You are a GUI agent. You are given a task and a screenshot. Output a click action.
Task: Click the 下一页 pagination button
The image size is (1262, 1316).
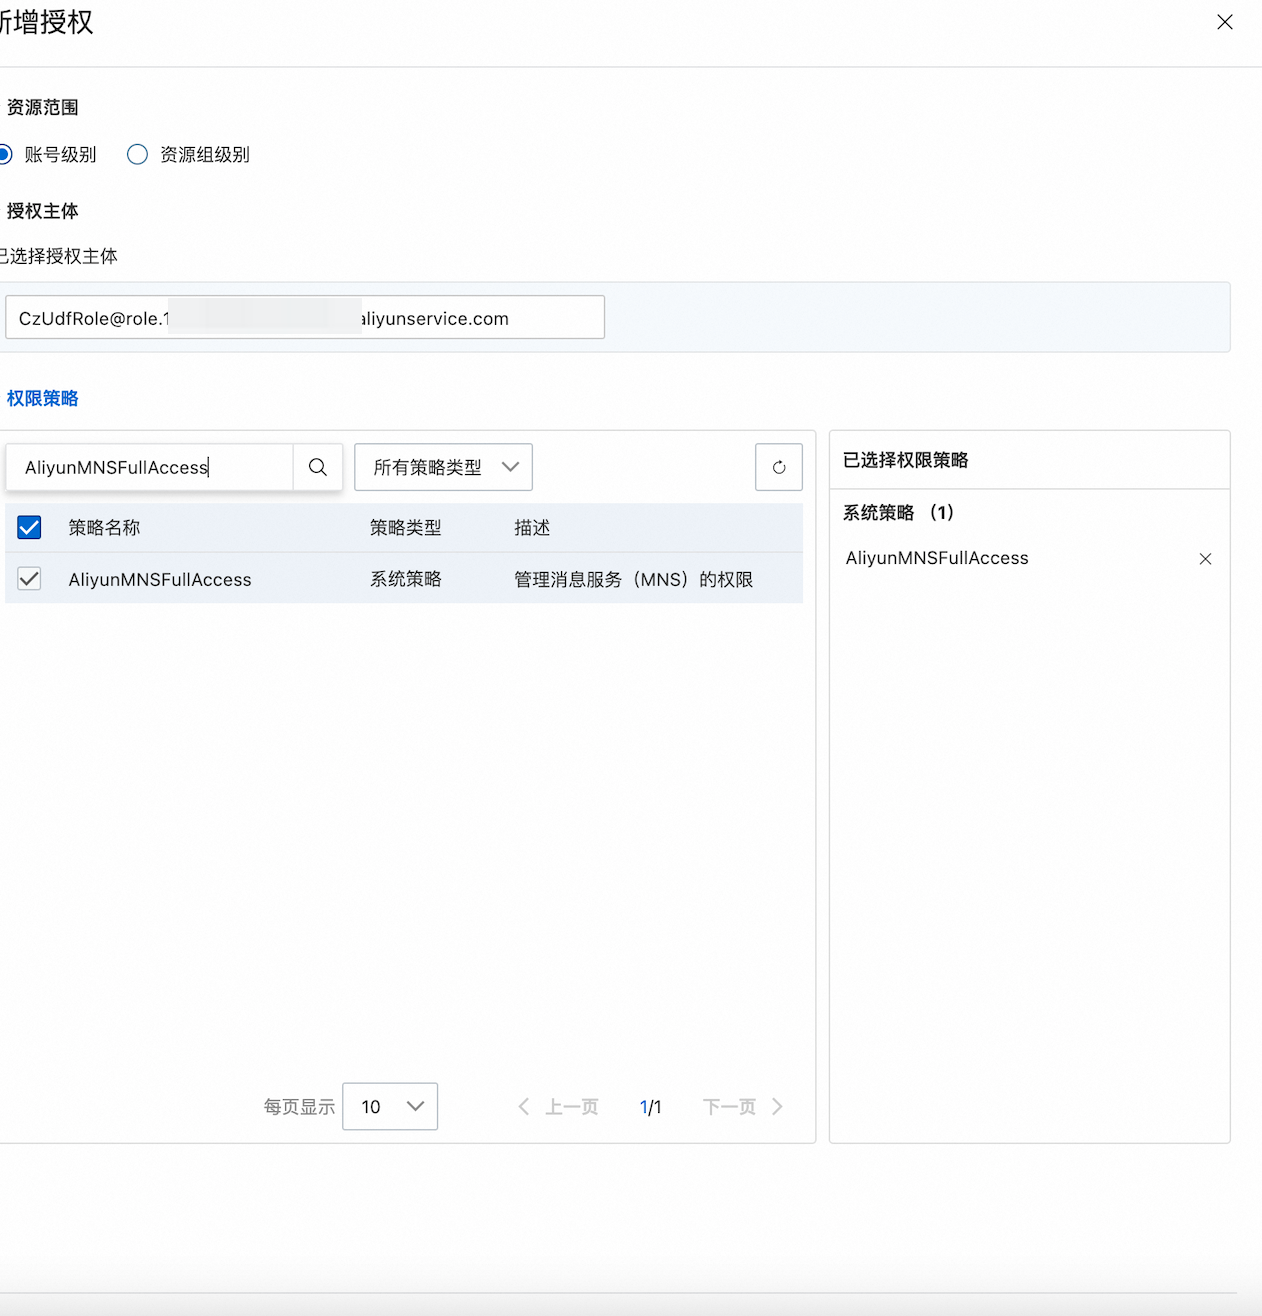(x=729, y=1106)
